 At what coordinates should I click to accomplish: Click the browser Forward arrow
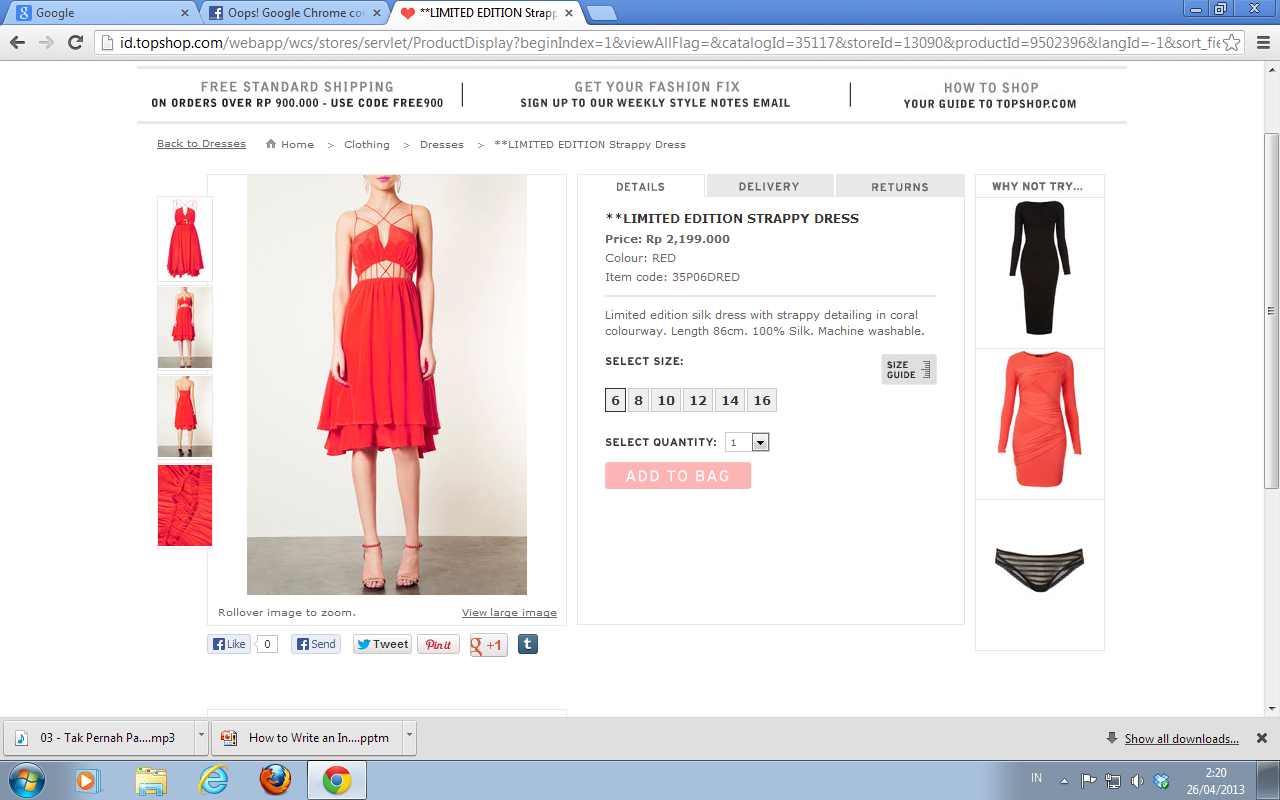46,42
